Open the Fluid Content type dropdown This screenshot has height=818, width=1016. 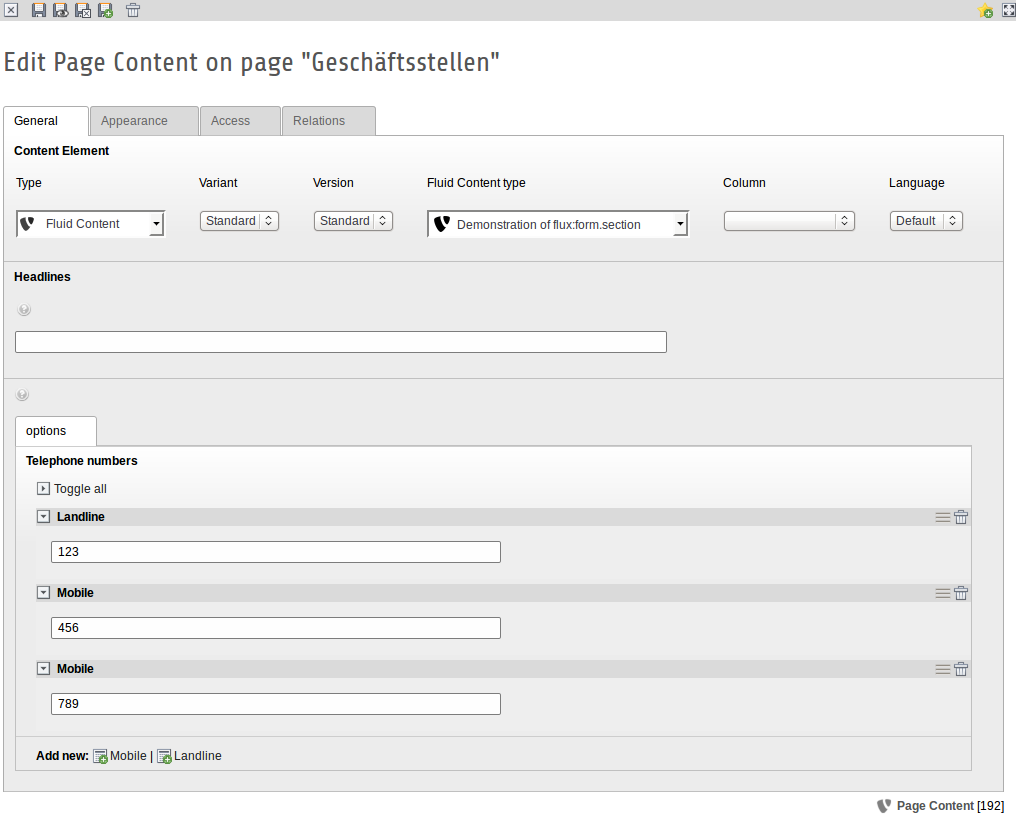558,225
